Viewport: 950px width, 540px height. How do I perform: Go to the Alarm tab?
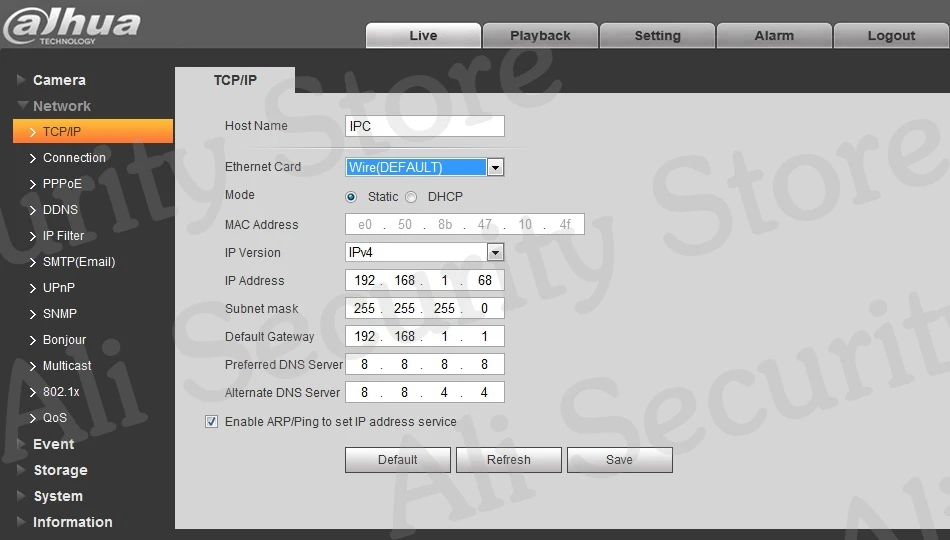pyautogui.click(x=774, y=36)
